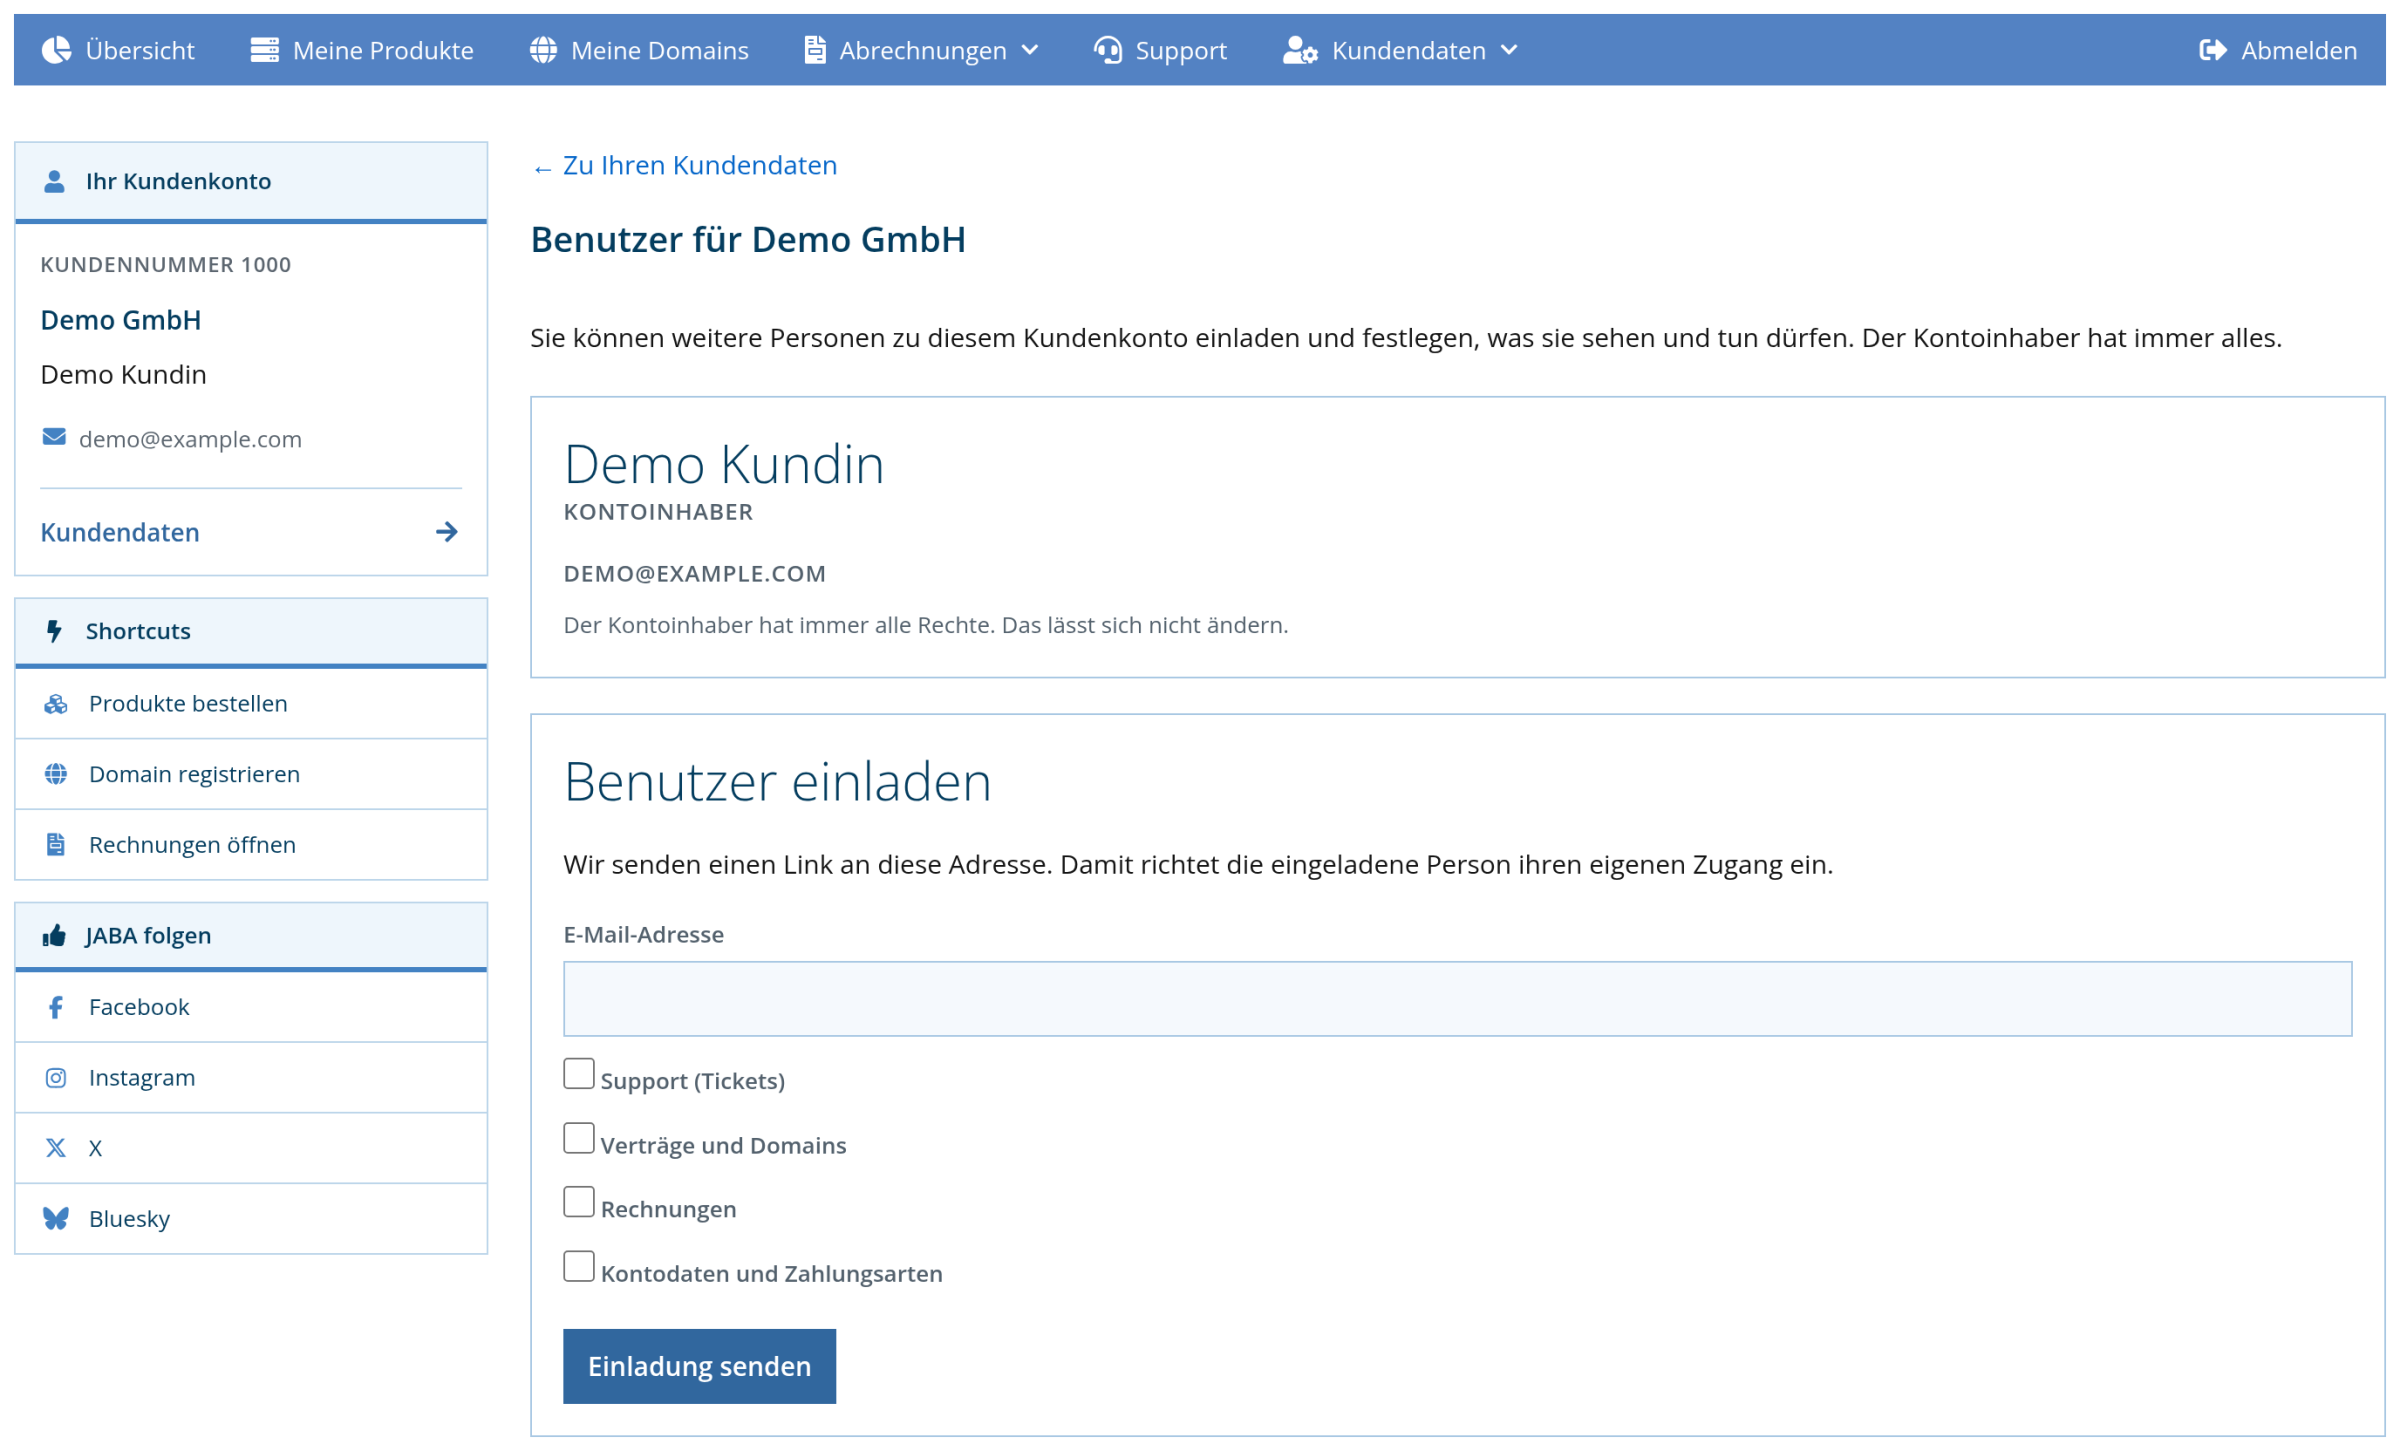Viewport: 2400px width, 1451px height.
Task: Click the X logo icon
Action: tap(56, 1148)
